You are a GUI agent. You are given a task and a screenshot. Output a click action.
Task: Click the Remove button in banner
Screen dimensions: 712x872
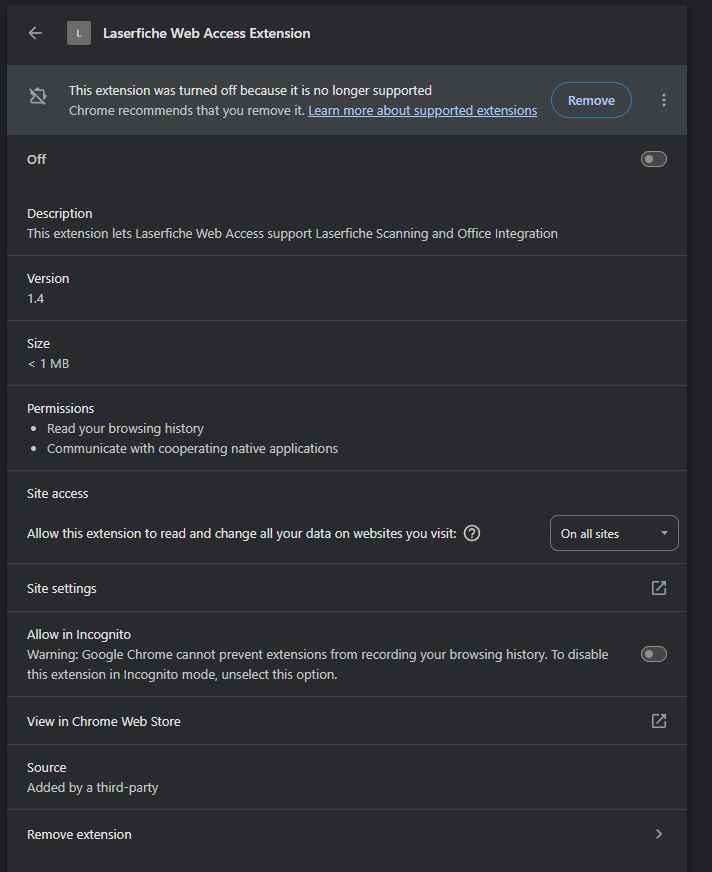pyautogui.click(x=591, y=100)
